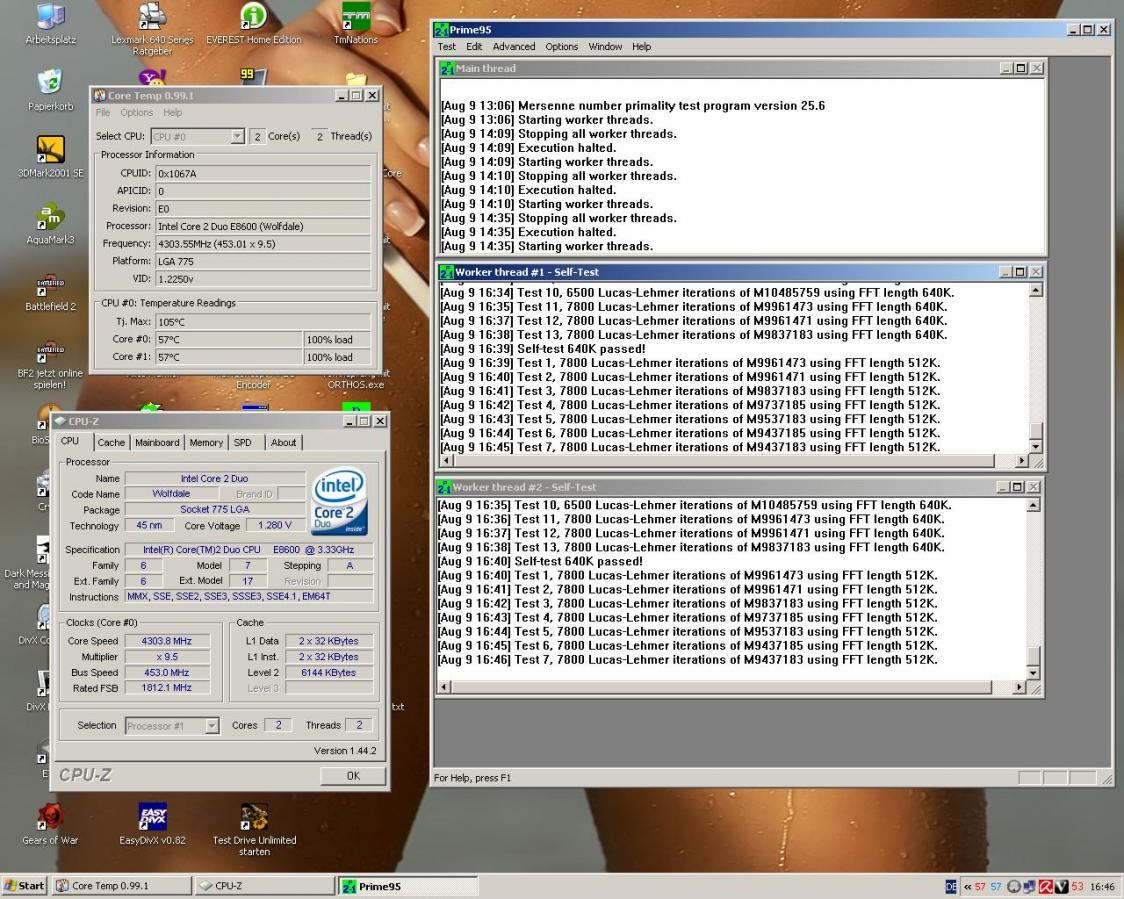Launch the EasyDivX v0.82 icon
Screen dimensions: 1124x899
(152, 824)
